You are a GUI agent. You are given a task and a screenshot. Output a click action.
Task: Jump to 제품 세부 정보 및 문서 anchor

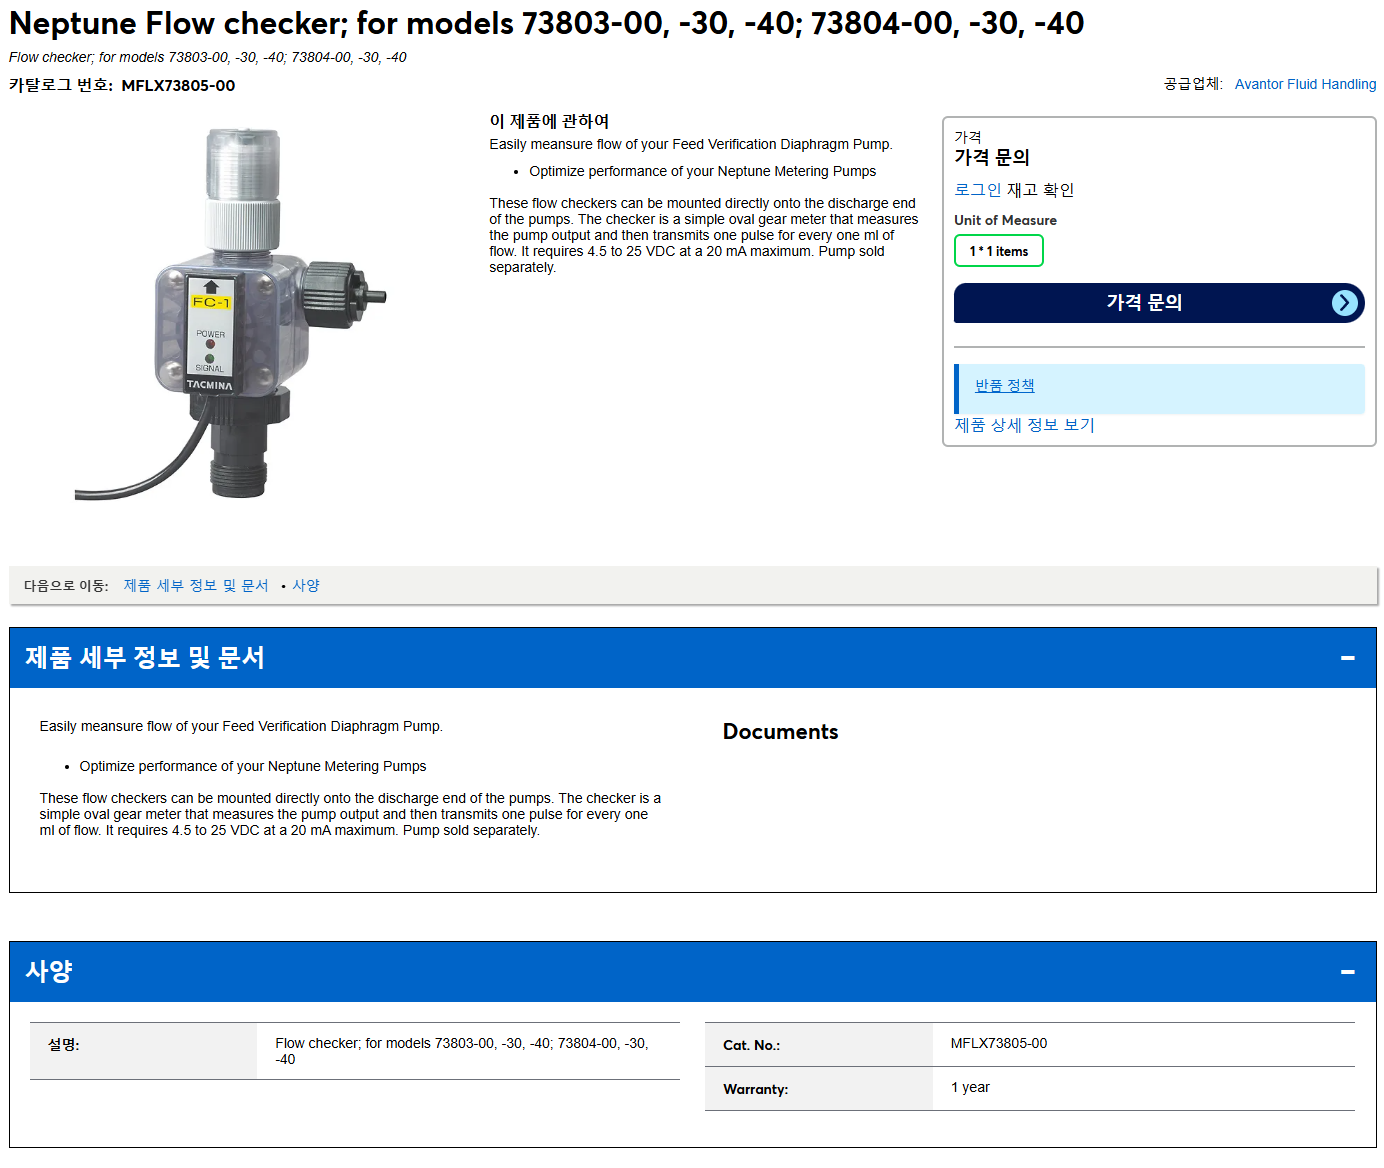click(x=196, y=585)
